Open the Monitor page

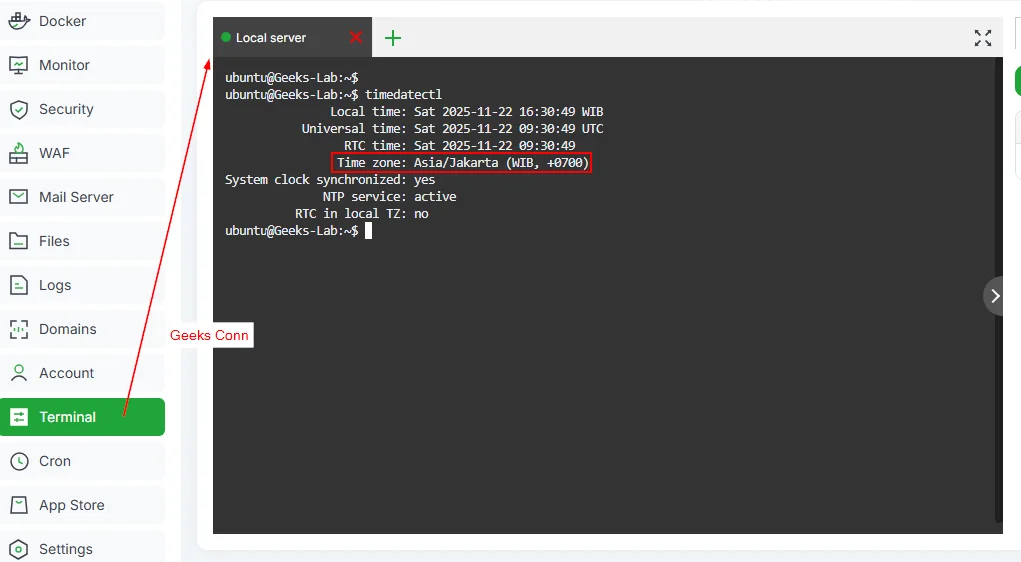[82, 65]
